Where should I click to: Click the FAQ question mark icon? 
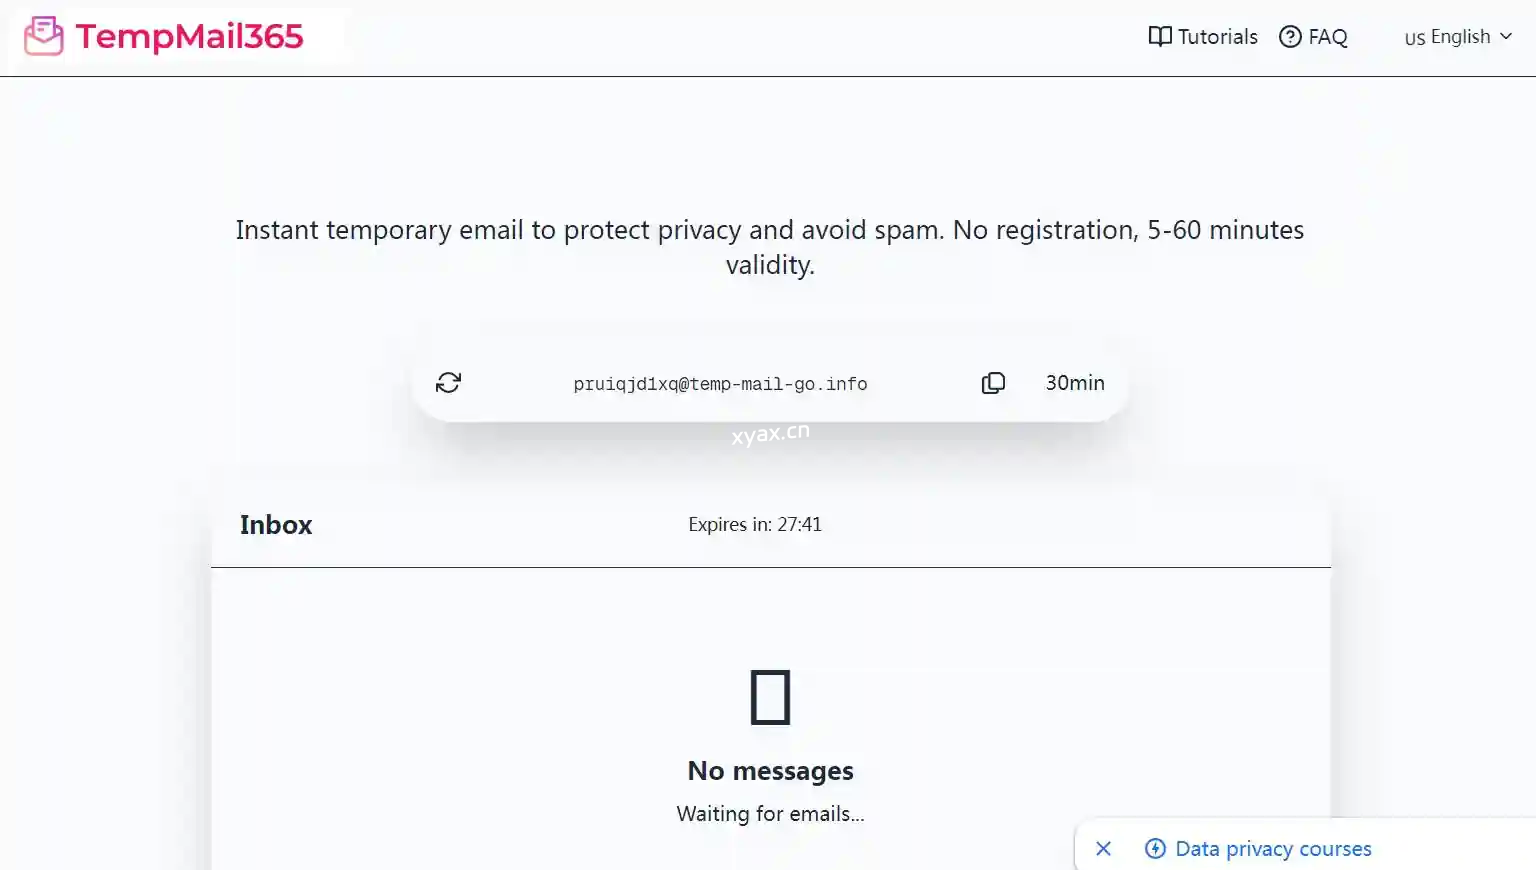pos(1290,37)
